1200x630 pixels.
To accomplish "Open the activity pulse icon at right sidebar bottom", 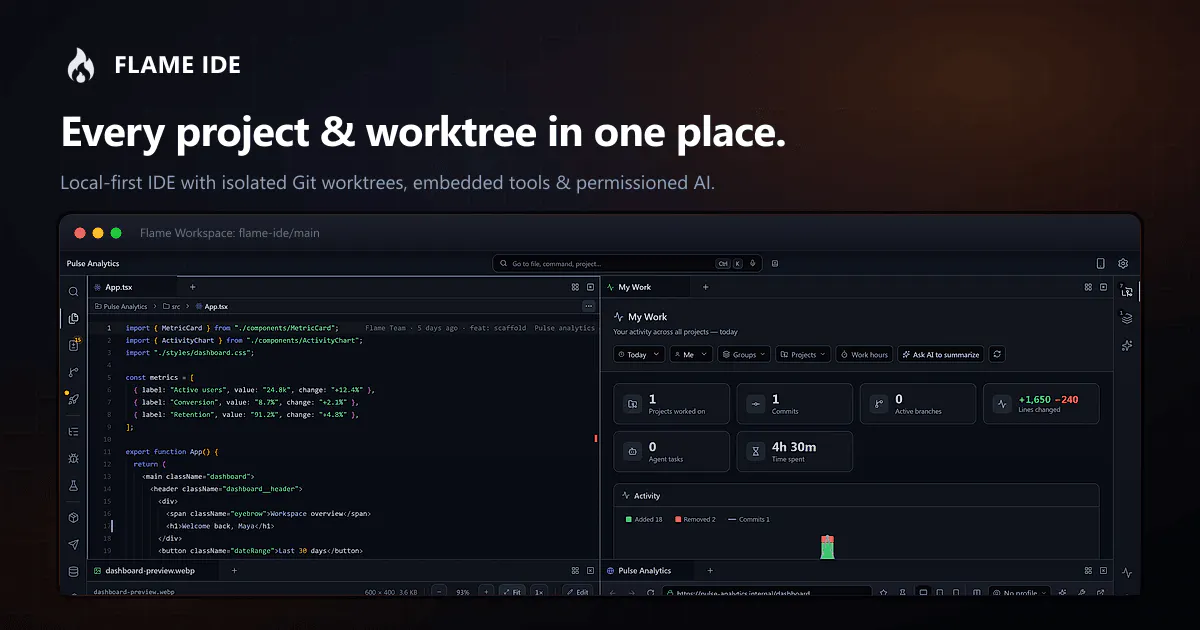I will 1127,573.
